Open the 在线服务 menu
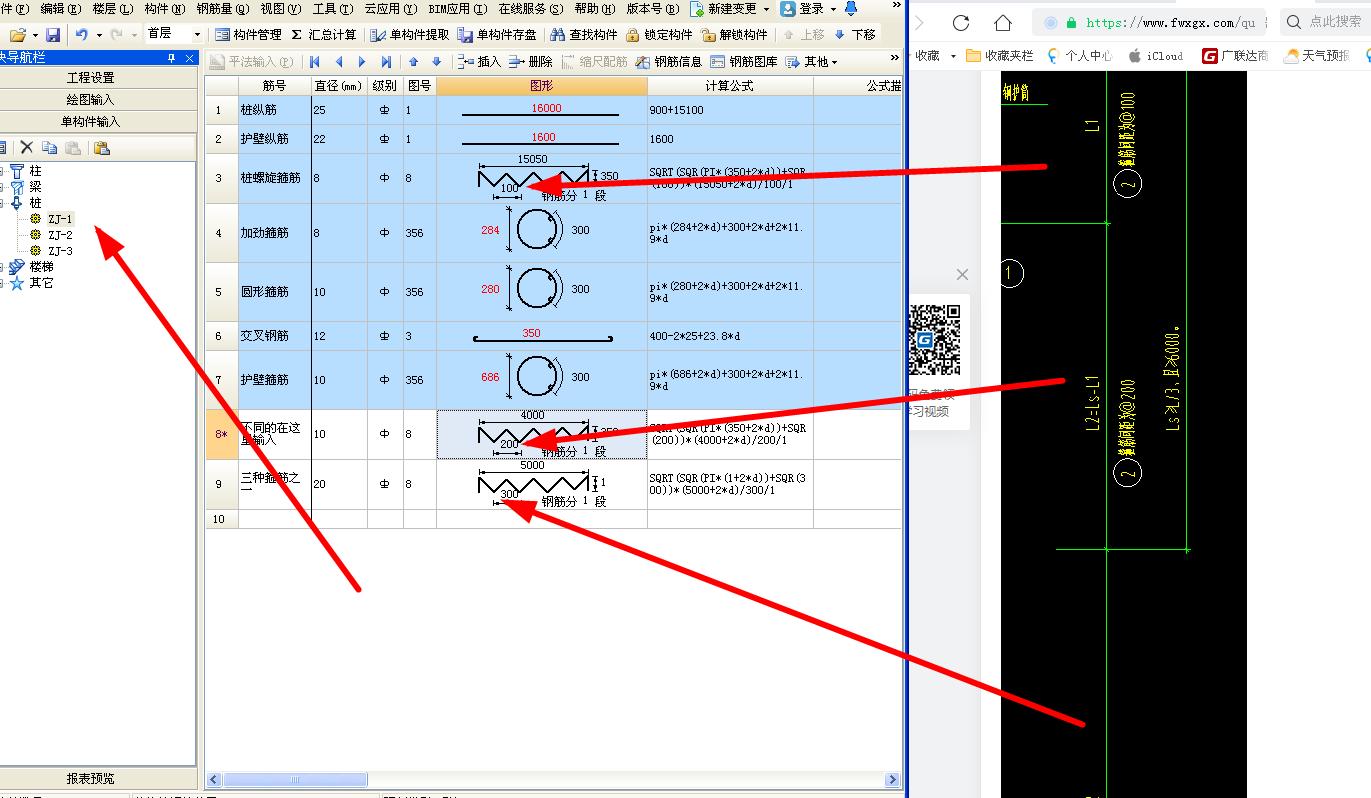The image size is (1371, 798). click(531, 9)
